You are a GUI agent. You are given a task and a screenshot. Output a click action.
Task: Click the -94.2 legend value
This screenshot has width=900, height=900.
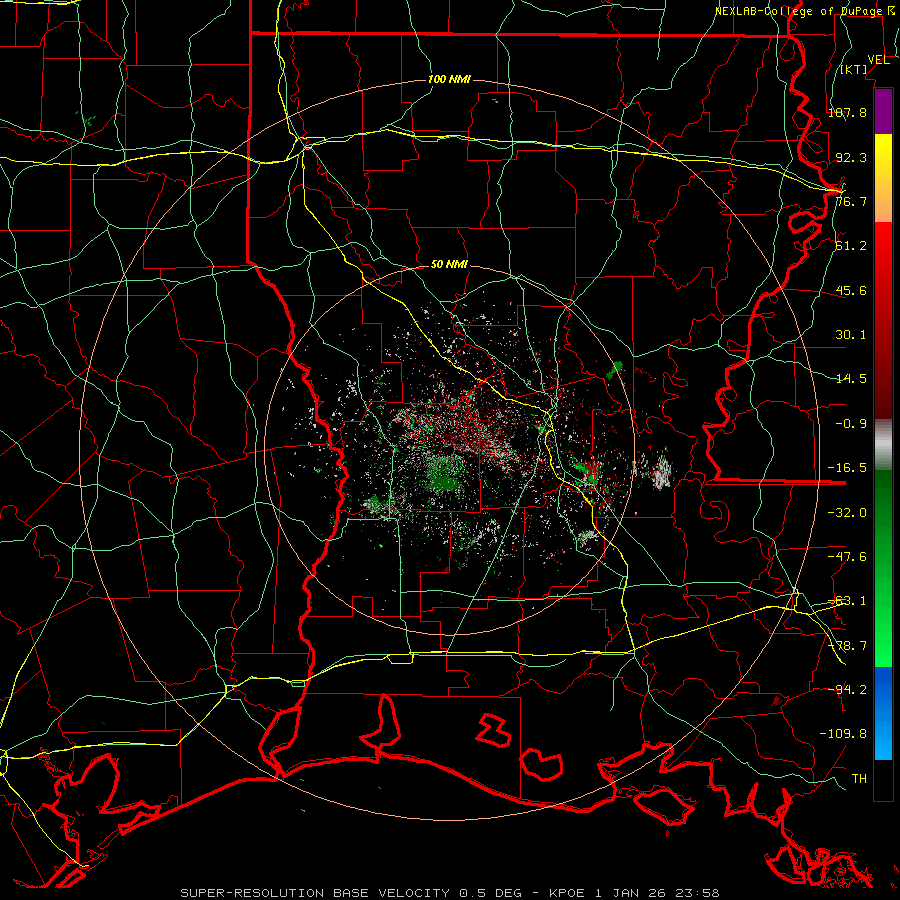847,690
